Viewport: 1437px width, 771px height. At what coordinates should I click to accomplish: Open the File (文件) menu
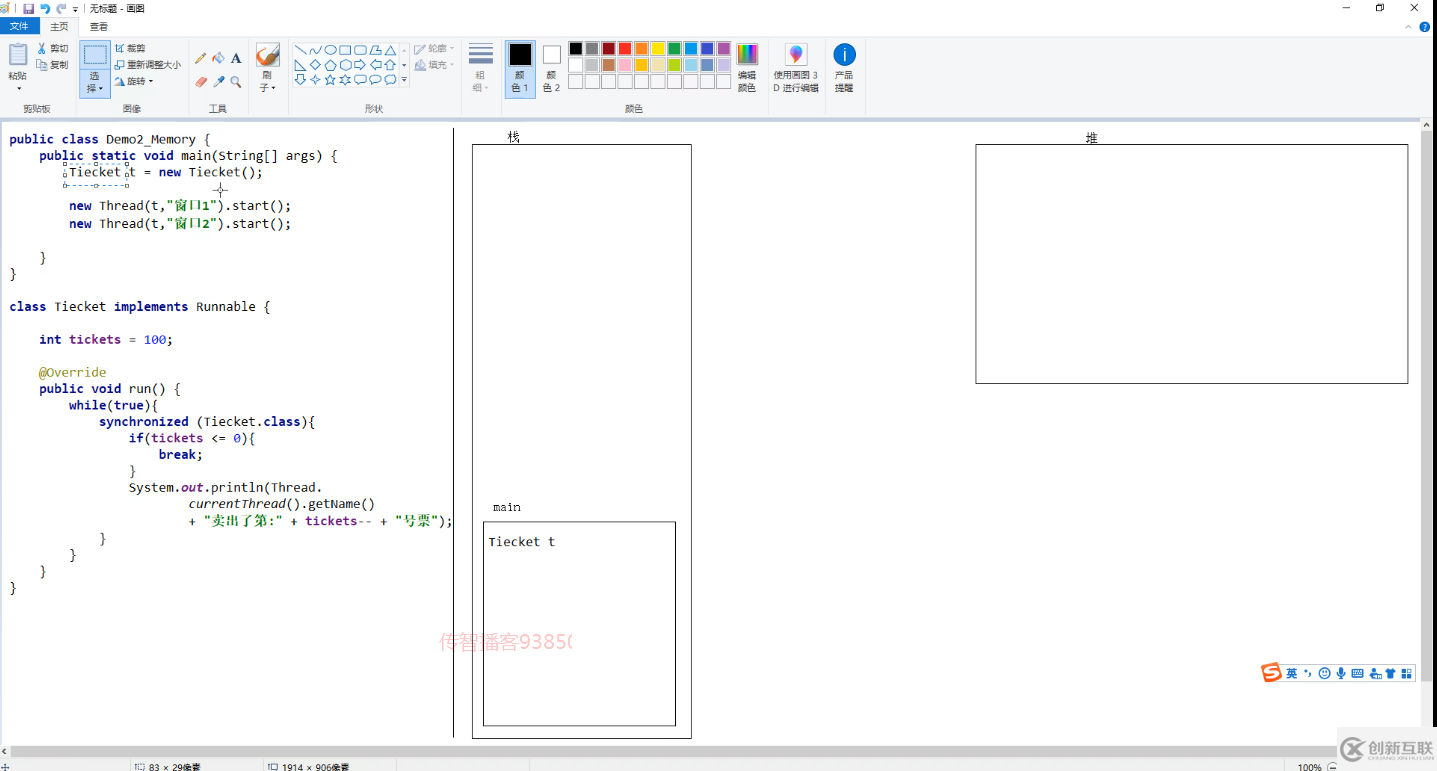[19, 26]
